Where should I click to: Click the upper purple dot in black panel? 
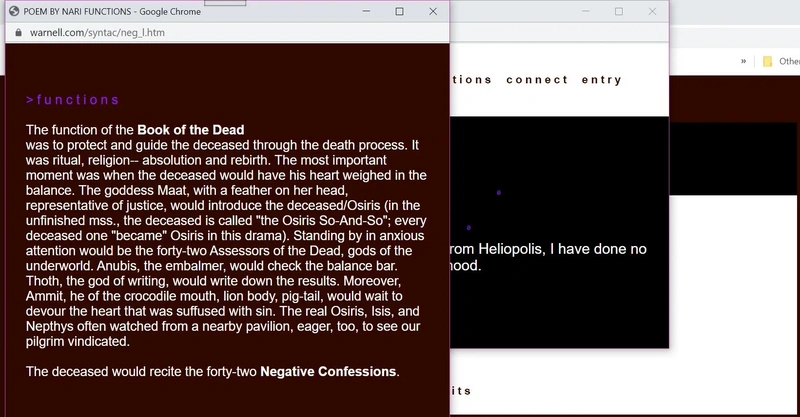click(x=498, y=192)
